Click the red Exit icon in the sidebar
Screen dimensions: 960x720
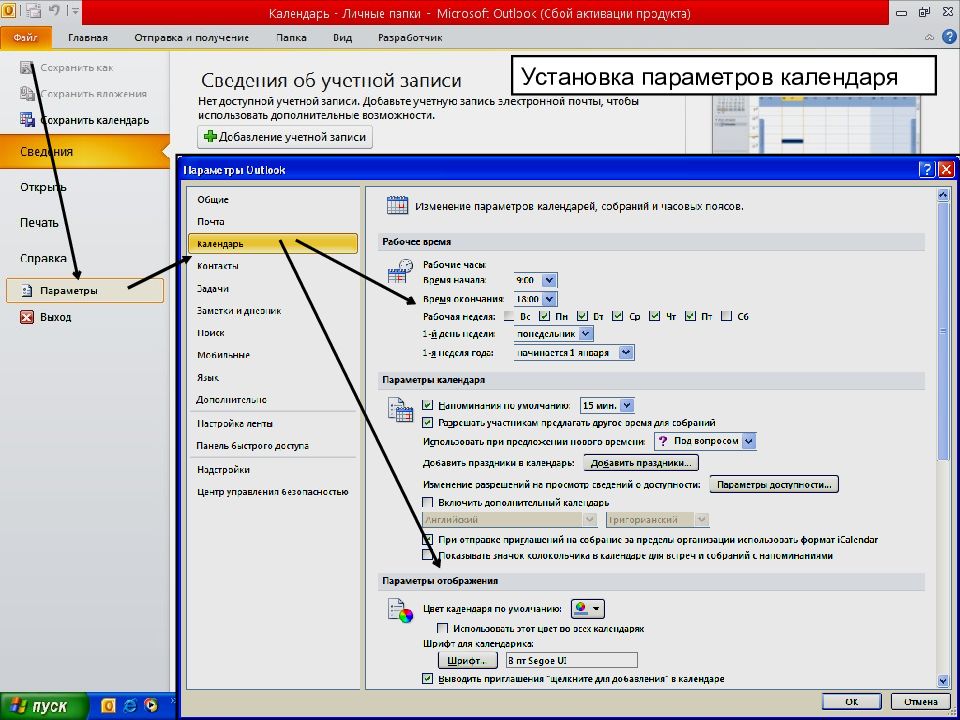coord(27,317)
